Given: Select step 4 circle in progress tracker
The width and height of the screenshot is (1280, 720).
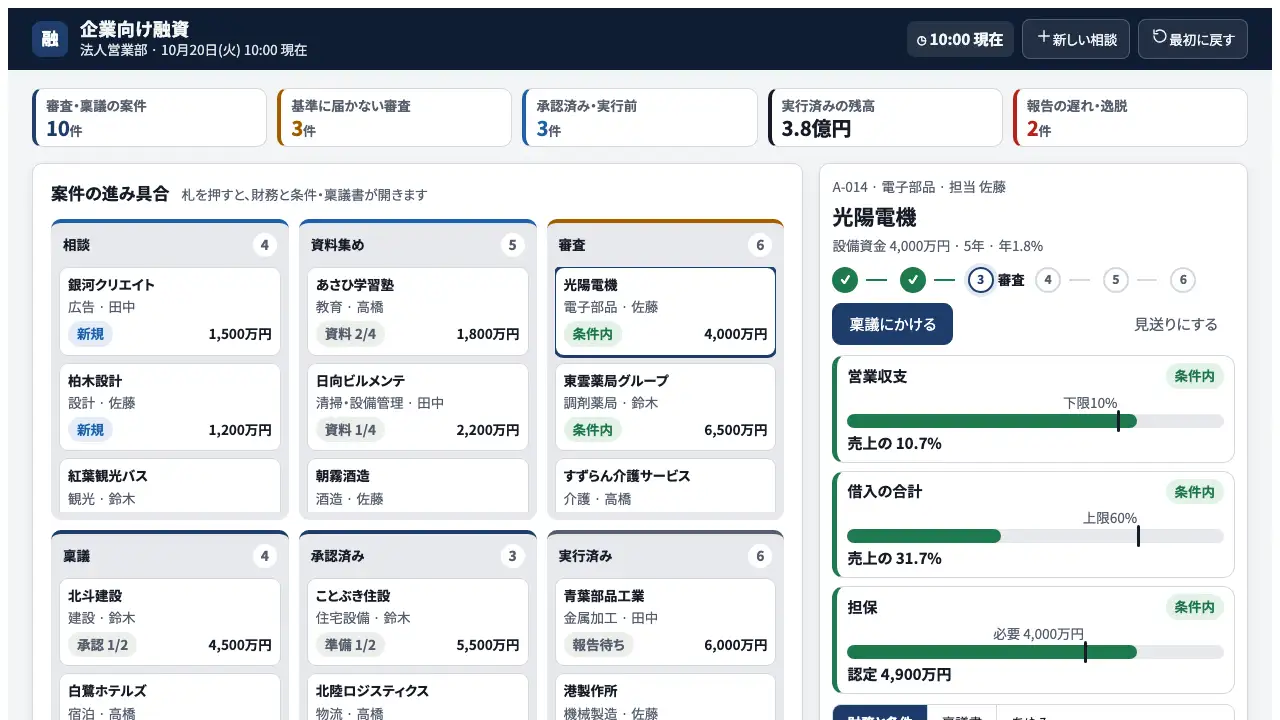Looking at the screenshot, I should click(1047, 280).
